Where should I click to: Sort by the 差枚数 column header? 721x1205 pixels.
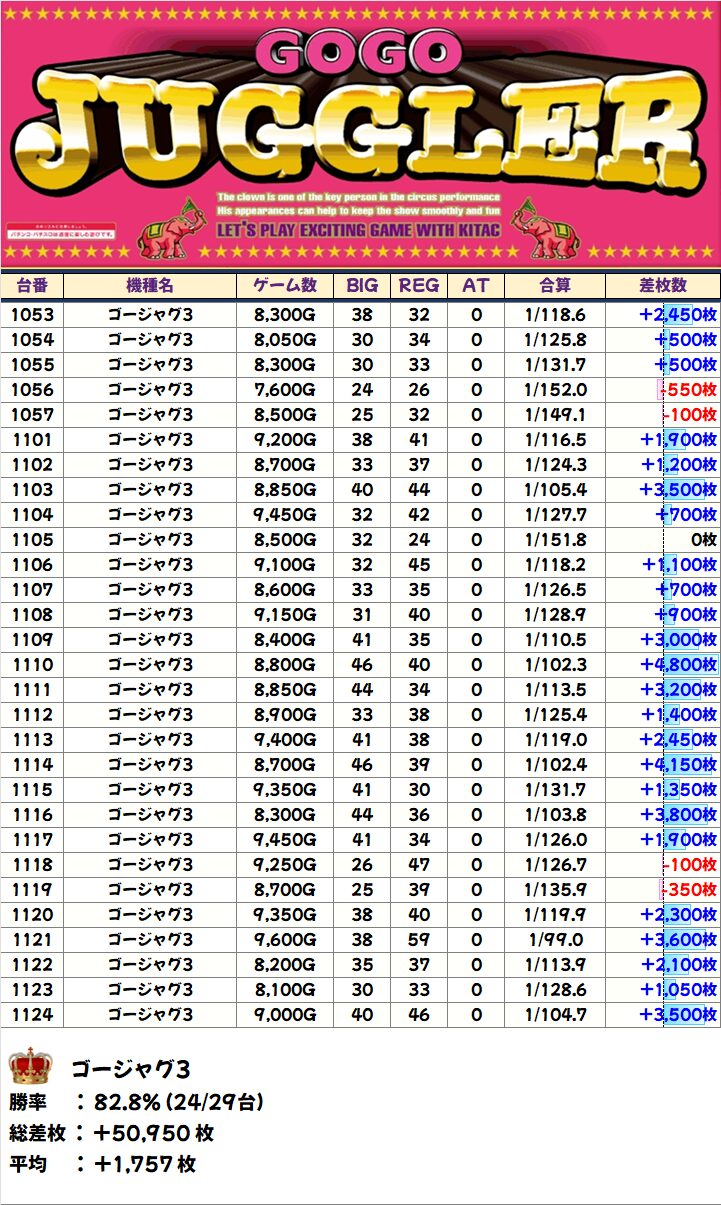(662, 285)
